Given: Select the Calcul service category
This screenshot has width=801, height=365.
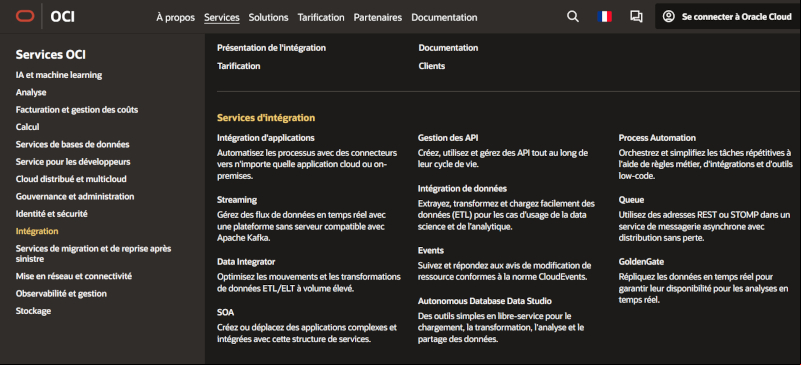Looking at the screenshot, I should [28, 127].
